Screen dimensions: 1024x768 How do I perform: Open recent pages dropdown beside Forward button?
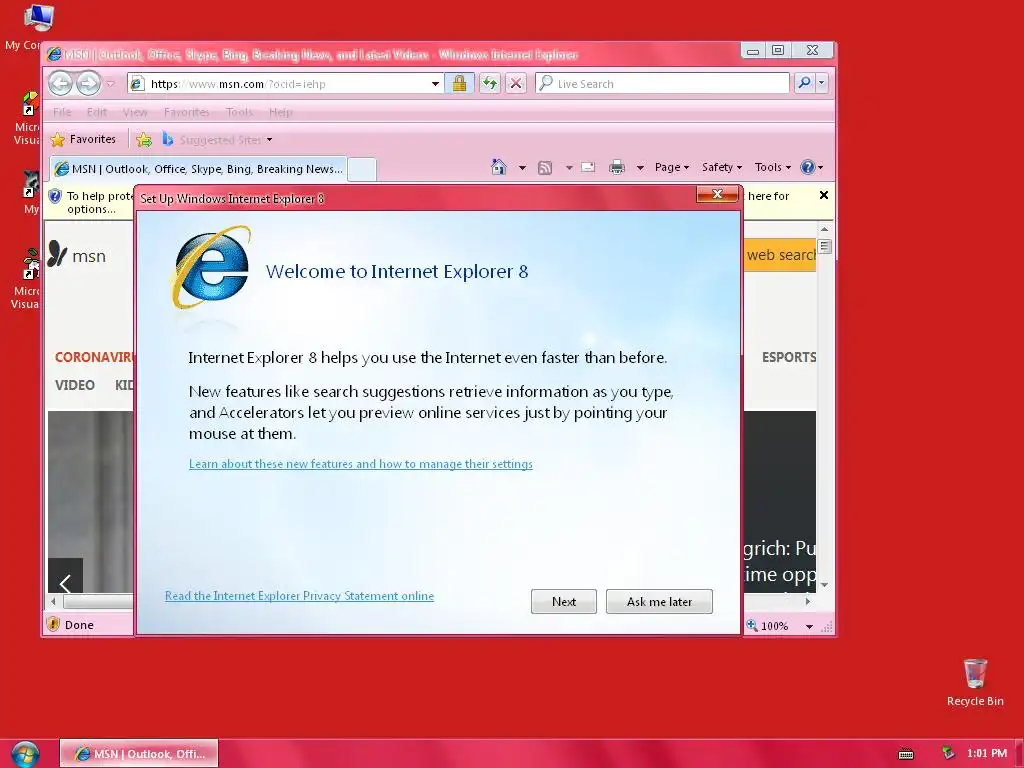pos(110,84)
